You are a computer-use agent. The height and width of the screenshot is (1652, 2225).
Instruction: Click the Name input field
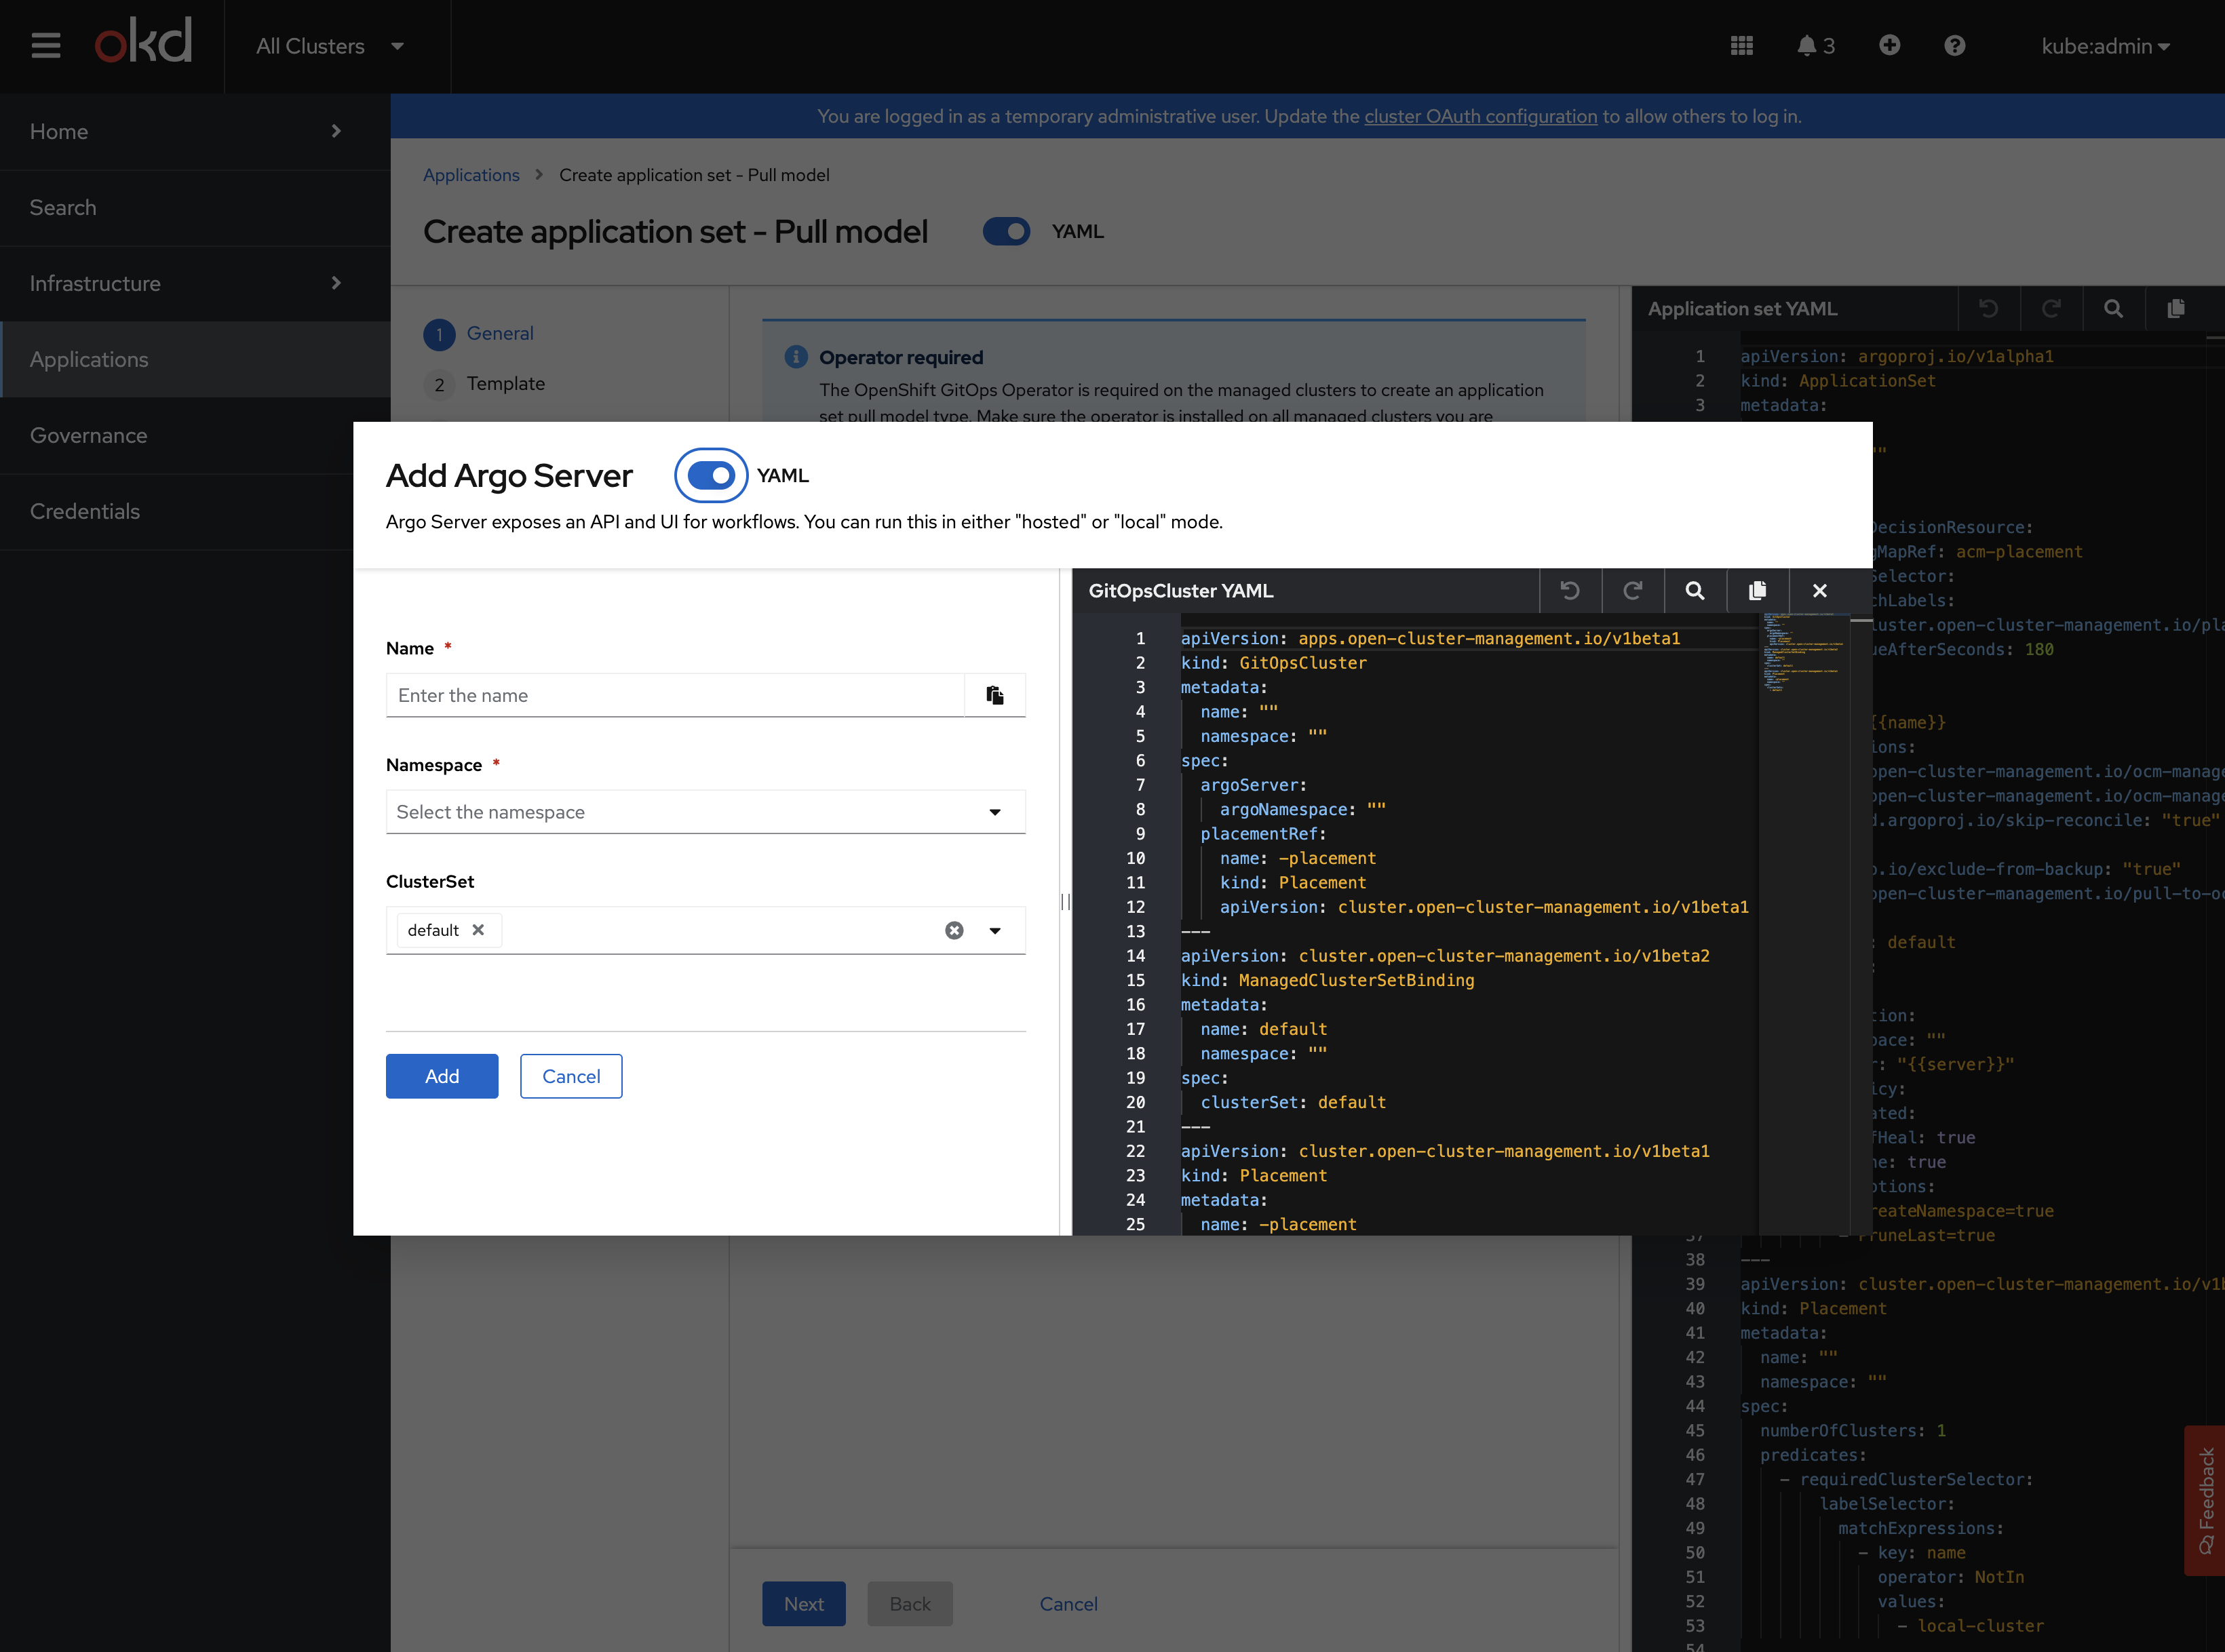tap(675, 695)
